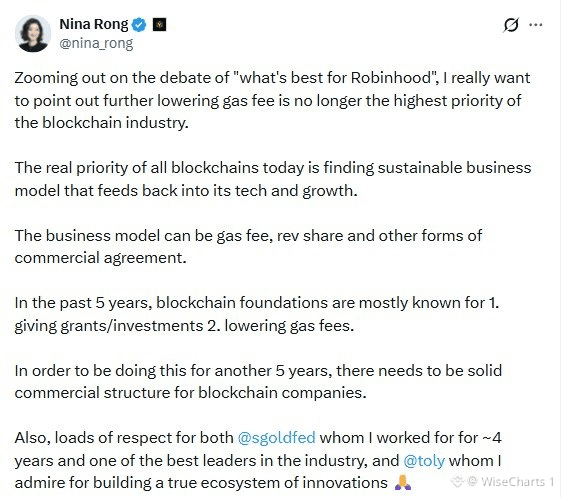Select the "In the past 5 years" paragraph

pos(257,314)
